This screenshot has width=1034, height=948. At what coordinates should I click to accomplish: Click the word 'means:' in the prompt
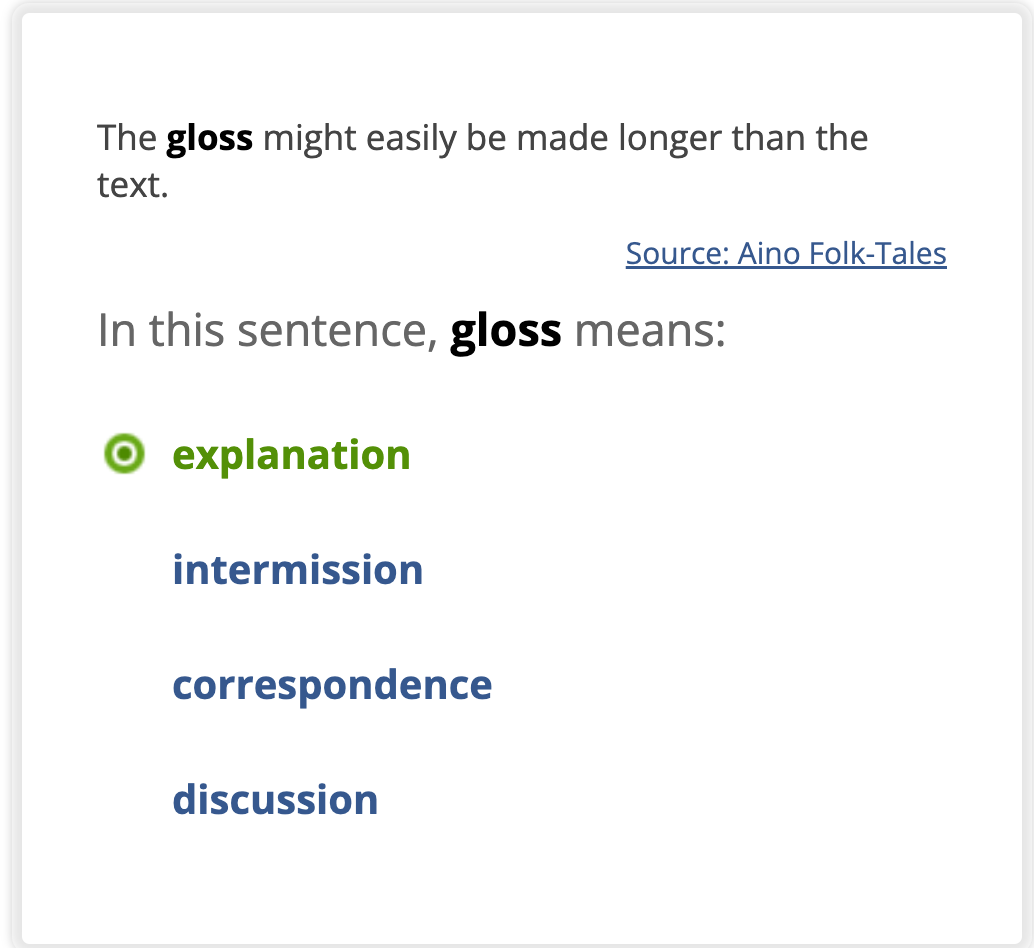(x=650, y=331)
